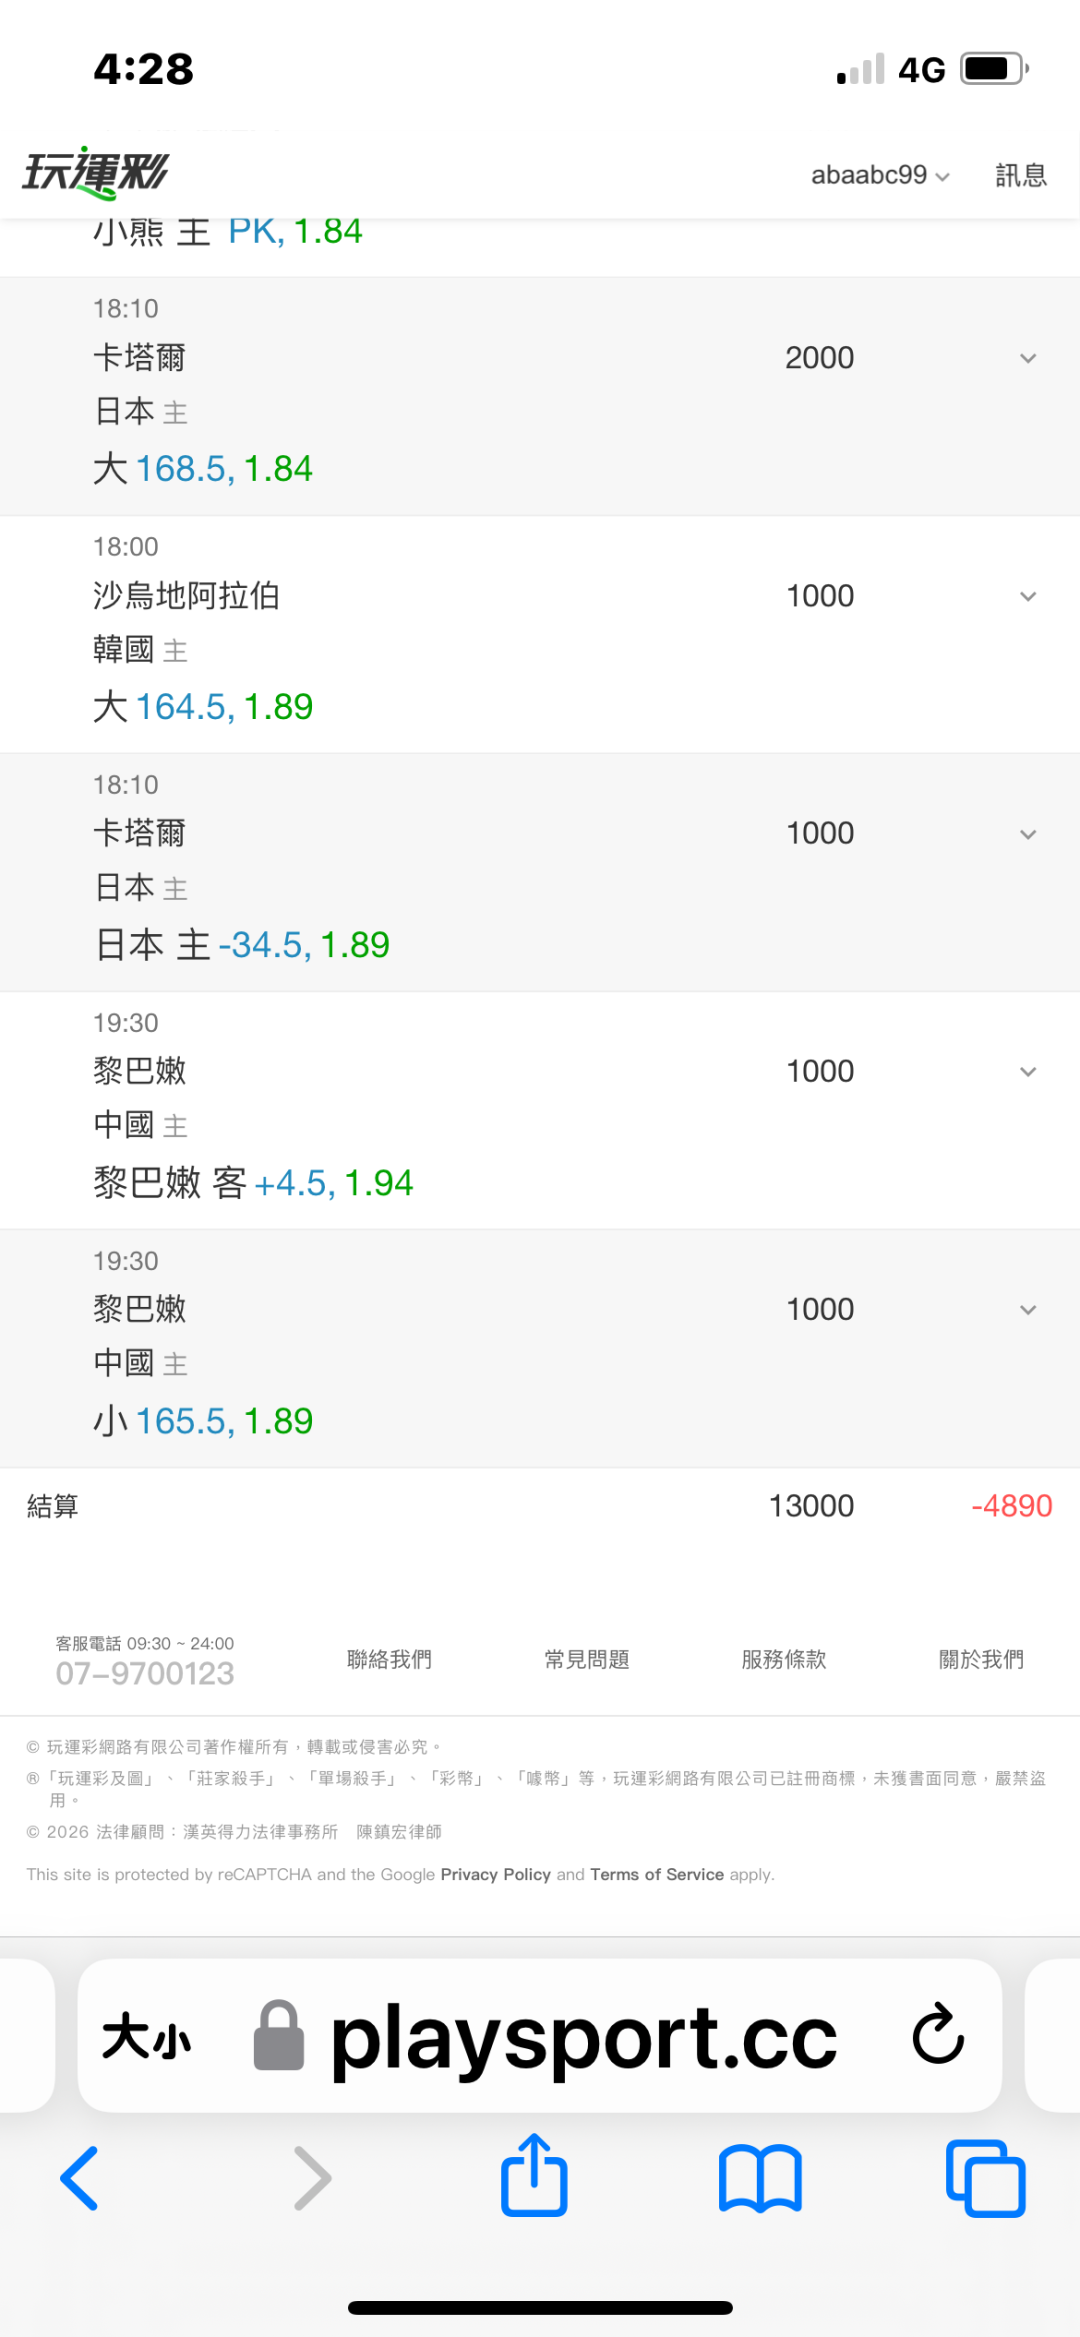Open Safari share sheet
Viewport: 1080px width, 2337px height.
tap(534, 2176)
